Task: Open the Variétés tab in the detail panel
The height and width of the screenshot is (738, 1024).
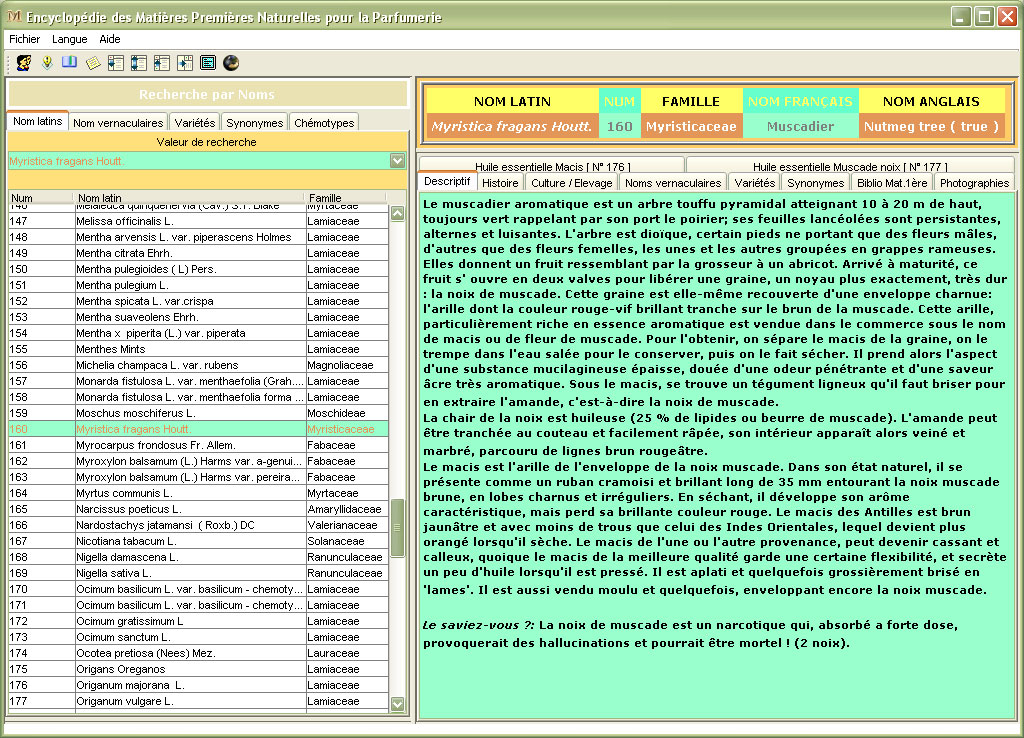Action: tap(754, 183)
